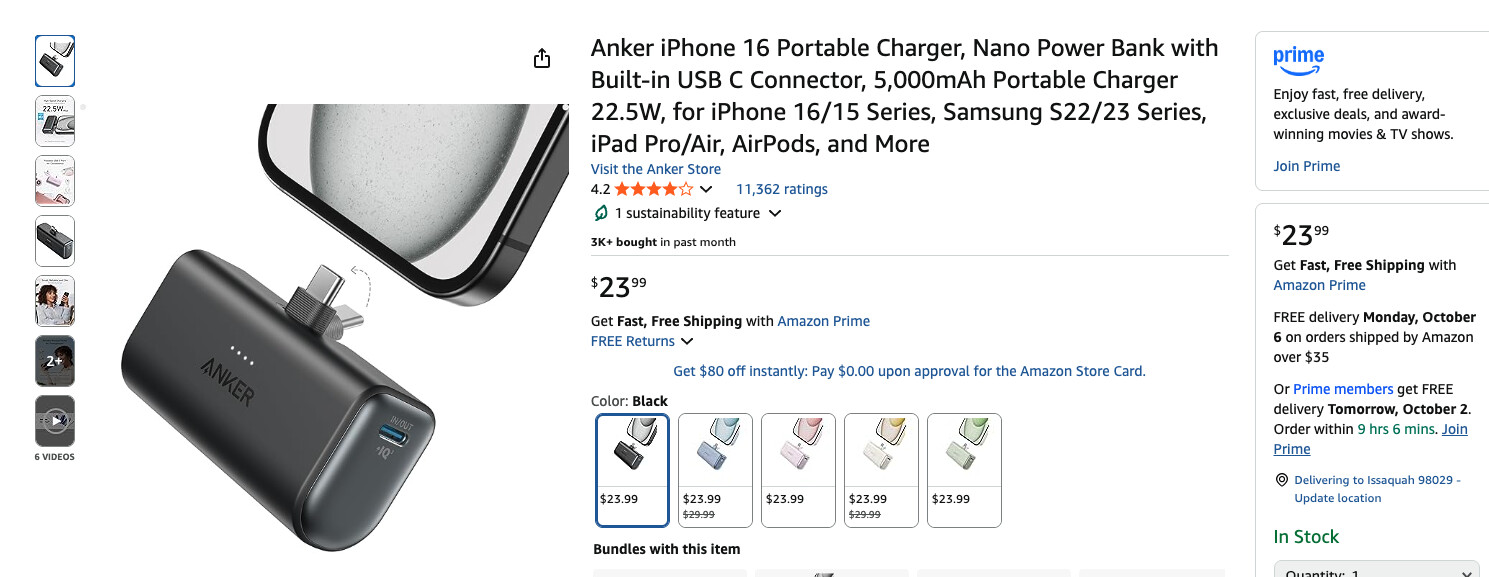
Task: Click the share icon above product image
Action: pos(542,59)
